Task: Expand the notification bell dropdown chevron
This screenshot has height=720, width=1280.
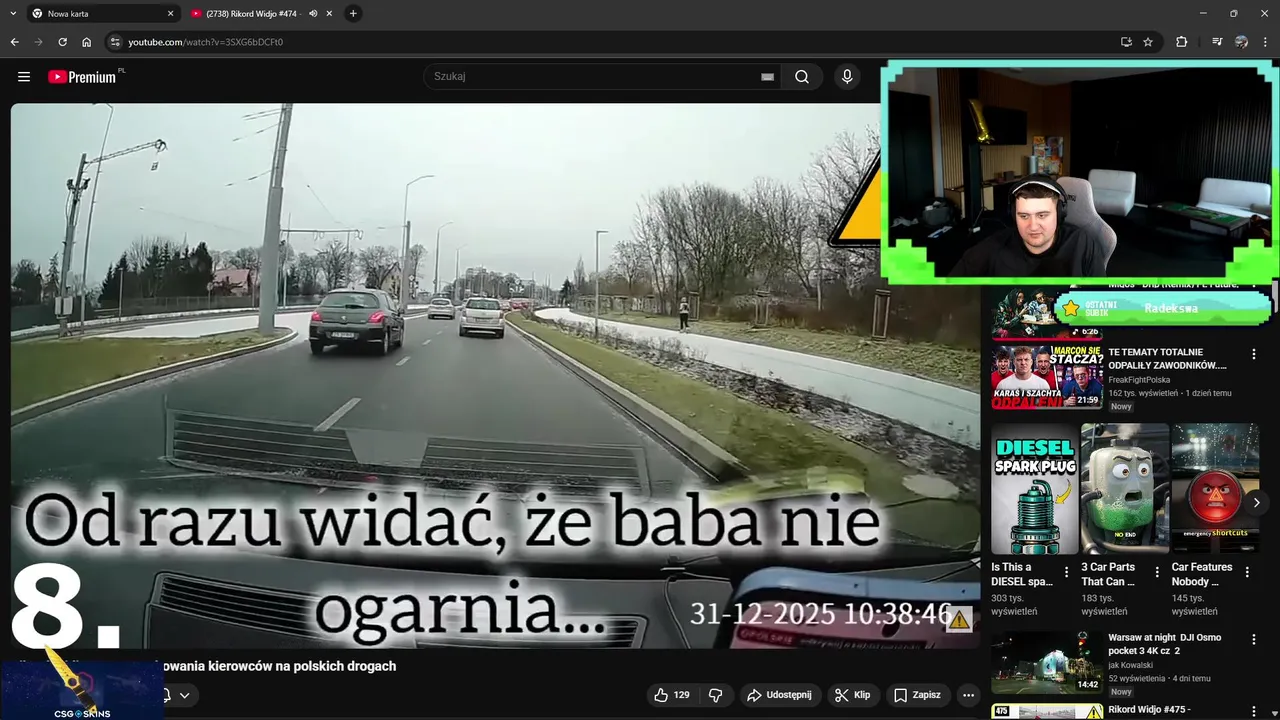Action: pyautogui.click(x=184, y=695)
